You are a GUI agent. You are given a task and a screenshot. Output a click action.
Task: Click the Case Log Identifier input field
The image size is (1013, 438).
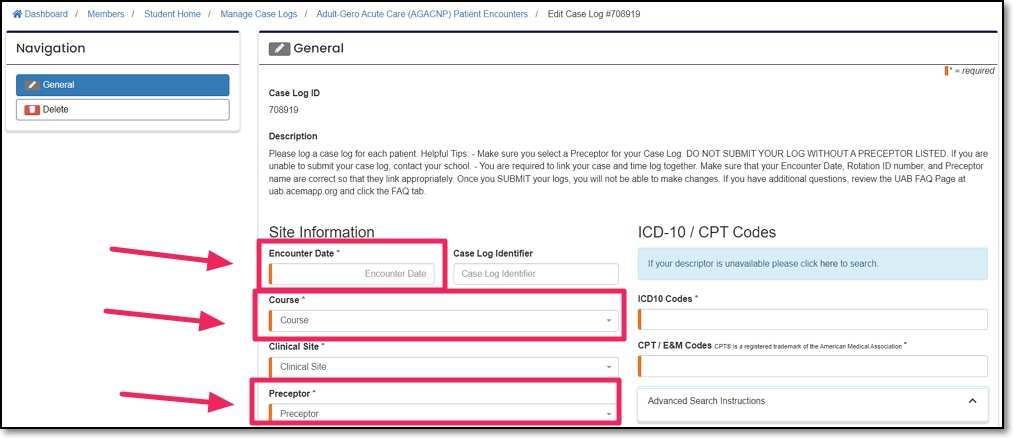(x=536, y=274)
